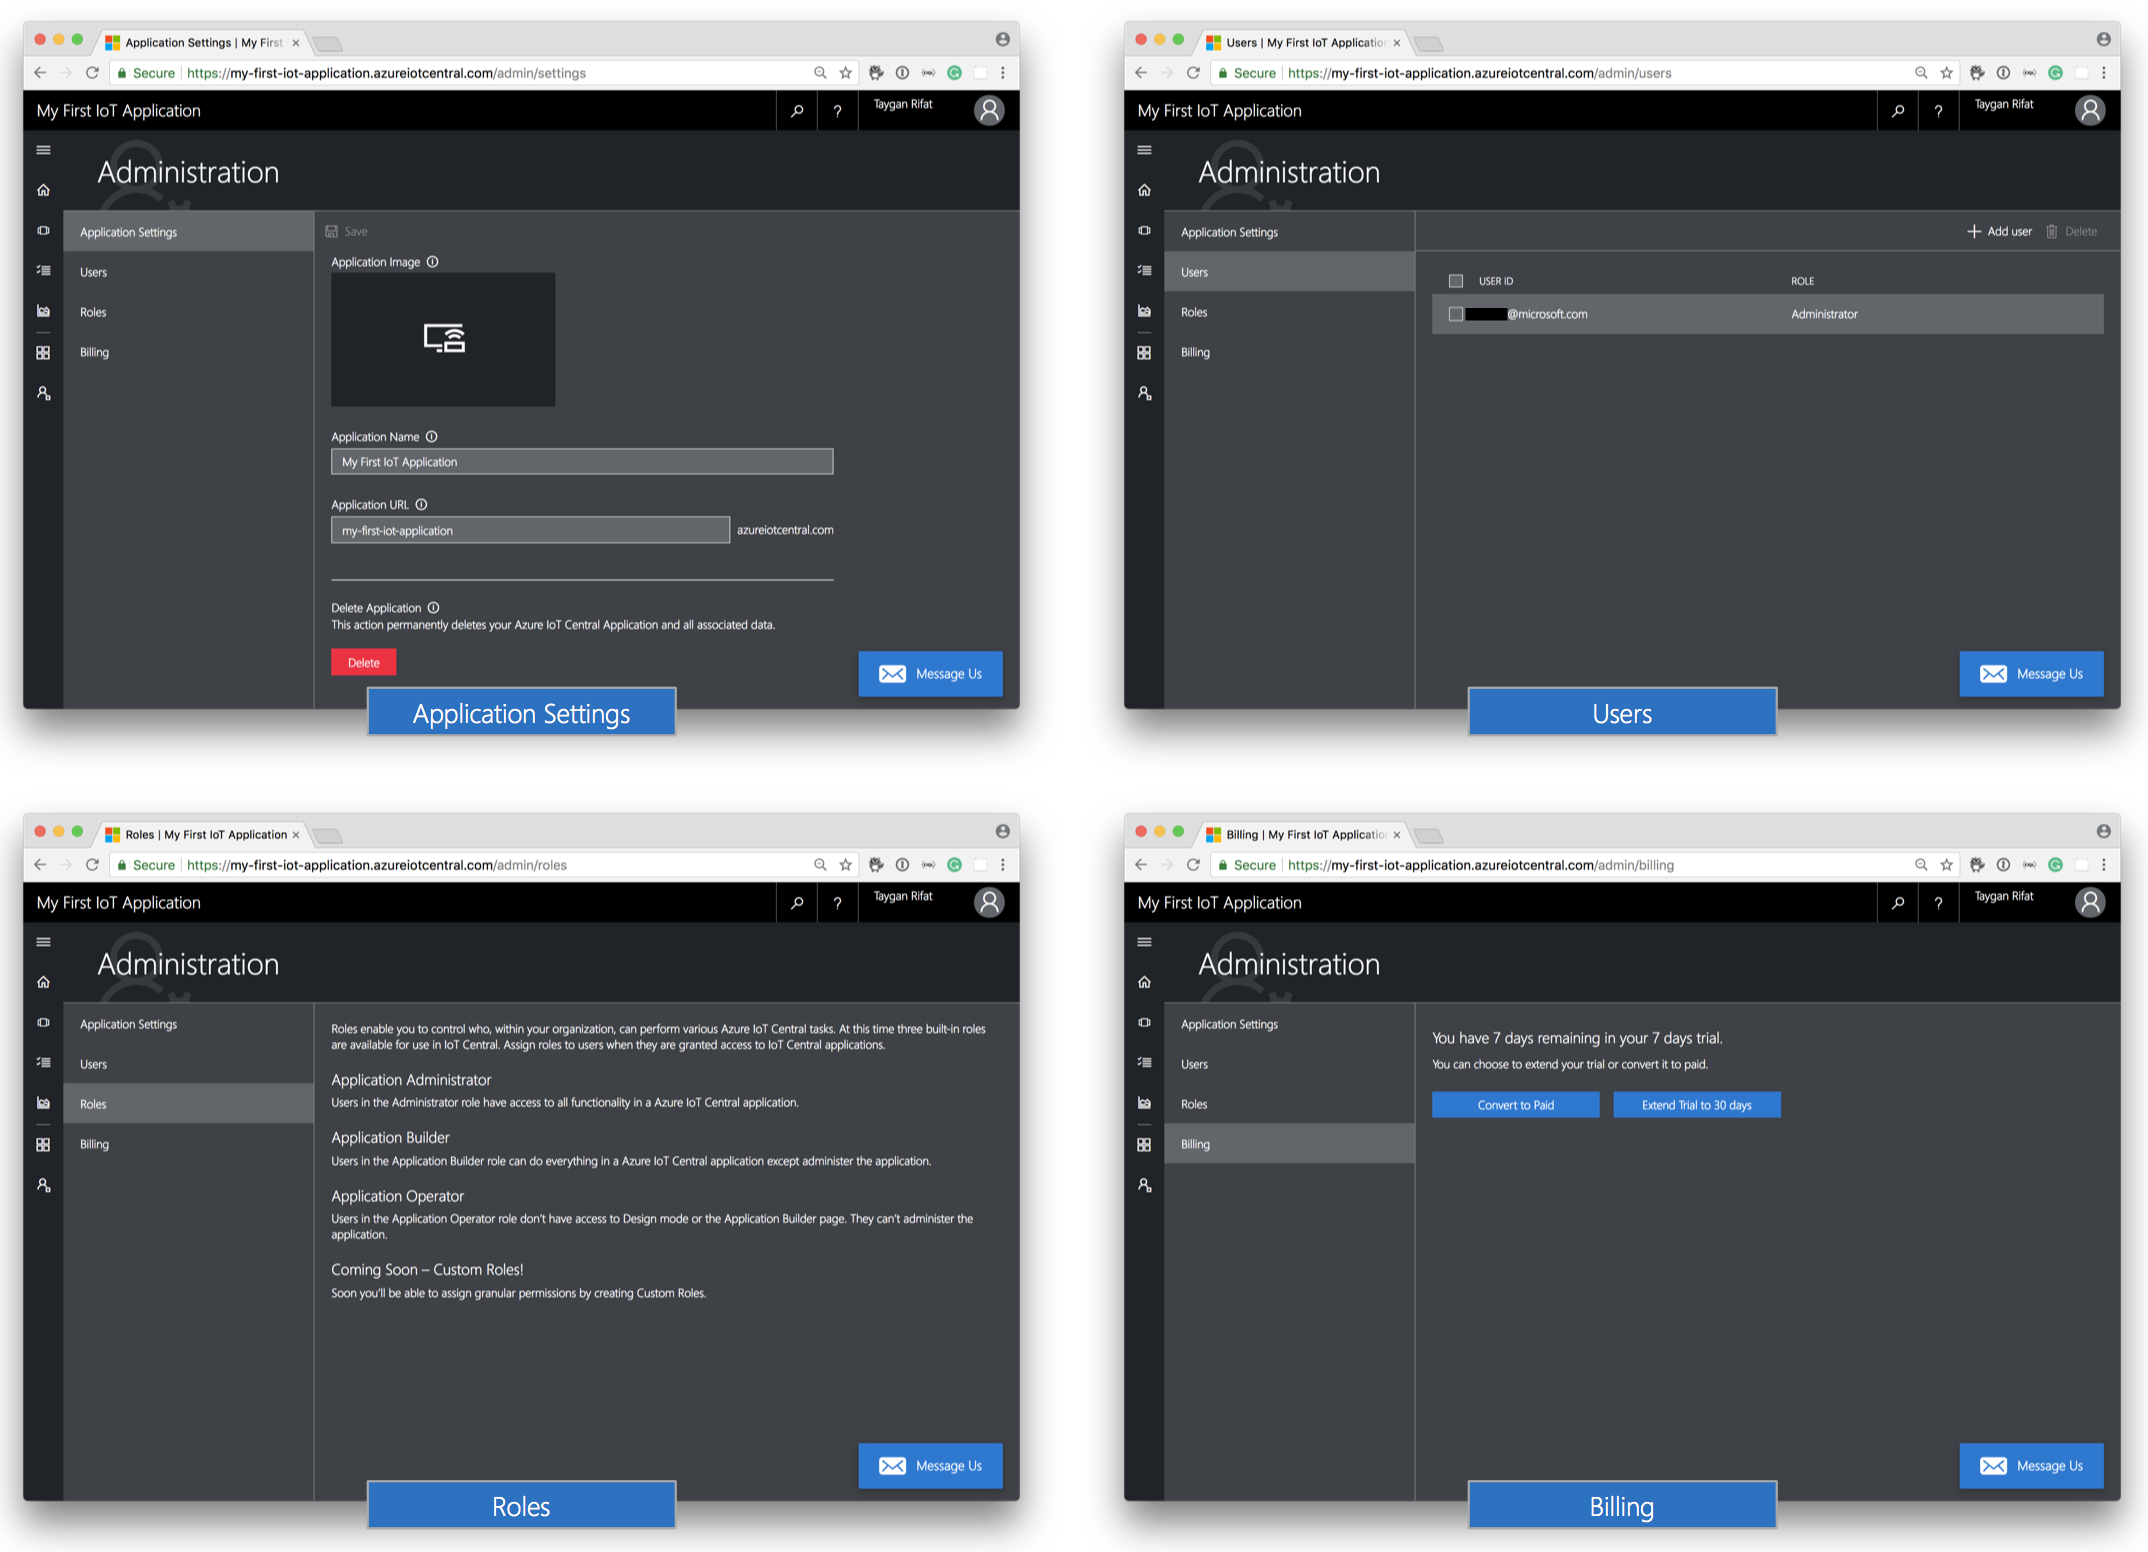2148x1552 pixels.
Task: Click Home icon in Application Settings window sidebar
Action: [x=43, y=190]
